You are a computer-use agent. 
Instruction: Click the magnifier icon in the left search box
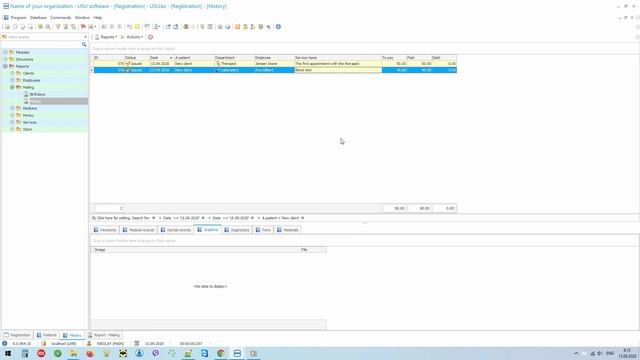84,44
